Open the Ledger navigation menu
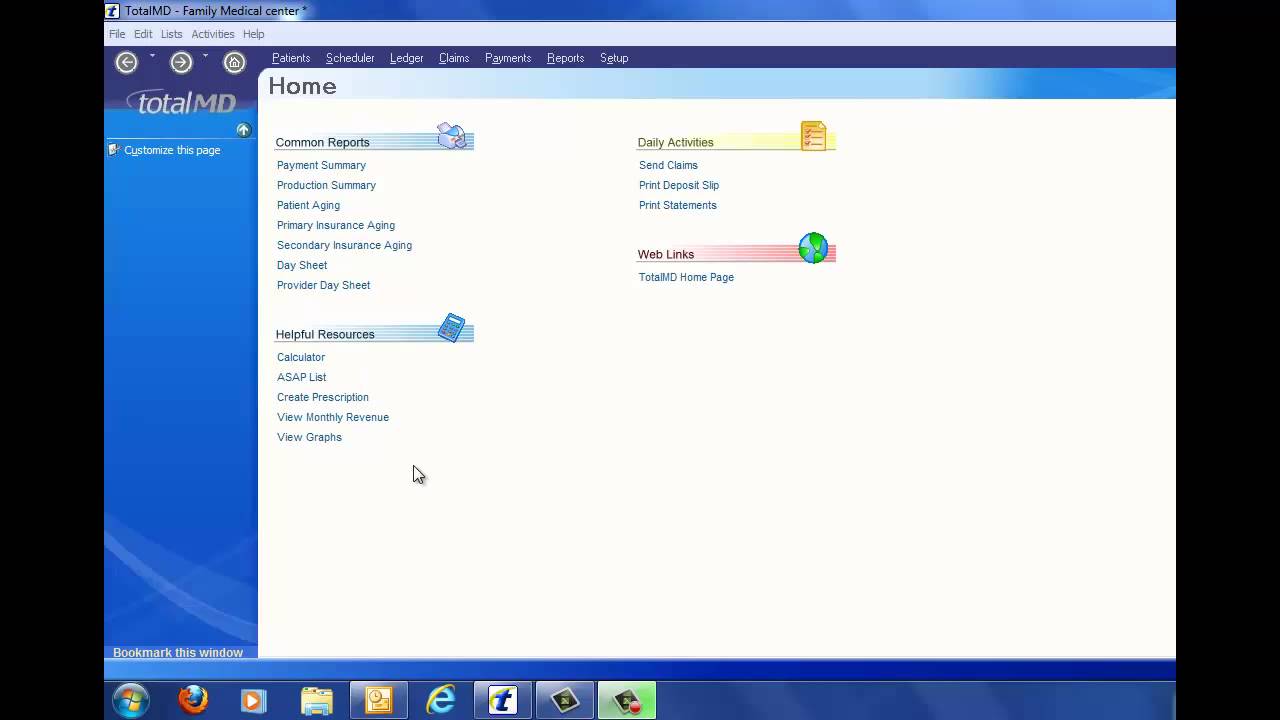 click(x=406, y=58)
